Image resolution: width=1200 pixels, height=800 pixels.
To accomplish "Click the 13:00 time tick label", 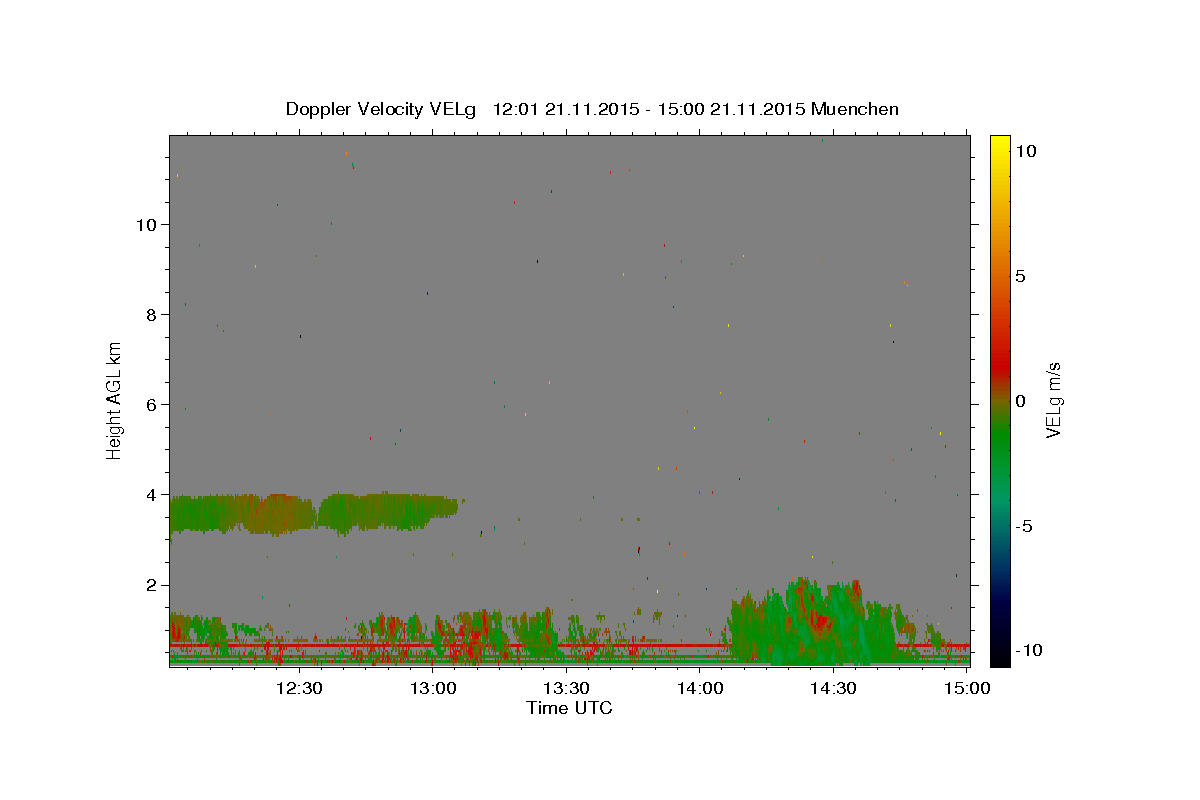I will tap(432, 687).
